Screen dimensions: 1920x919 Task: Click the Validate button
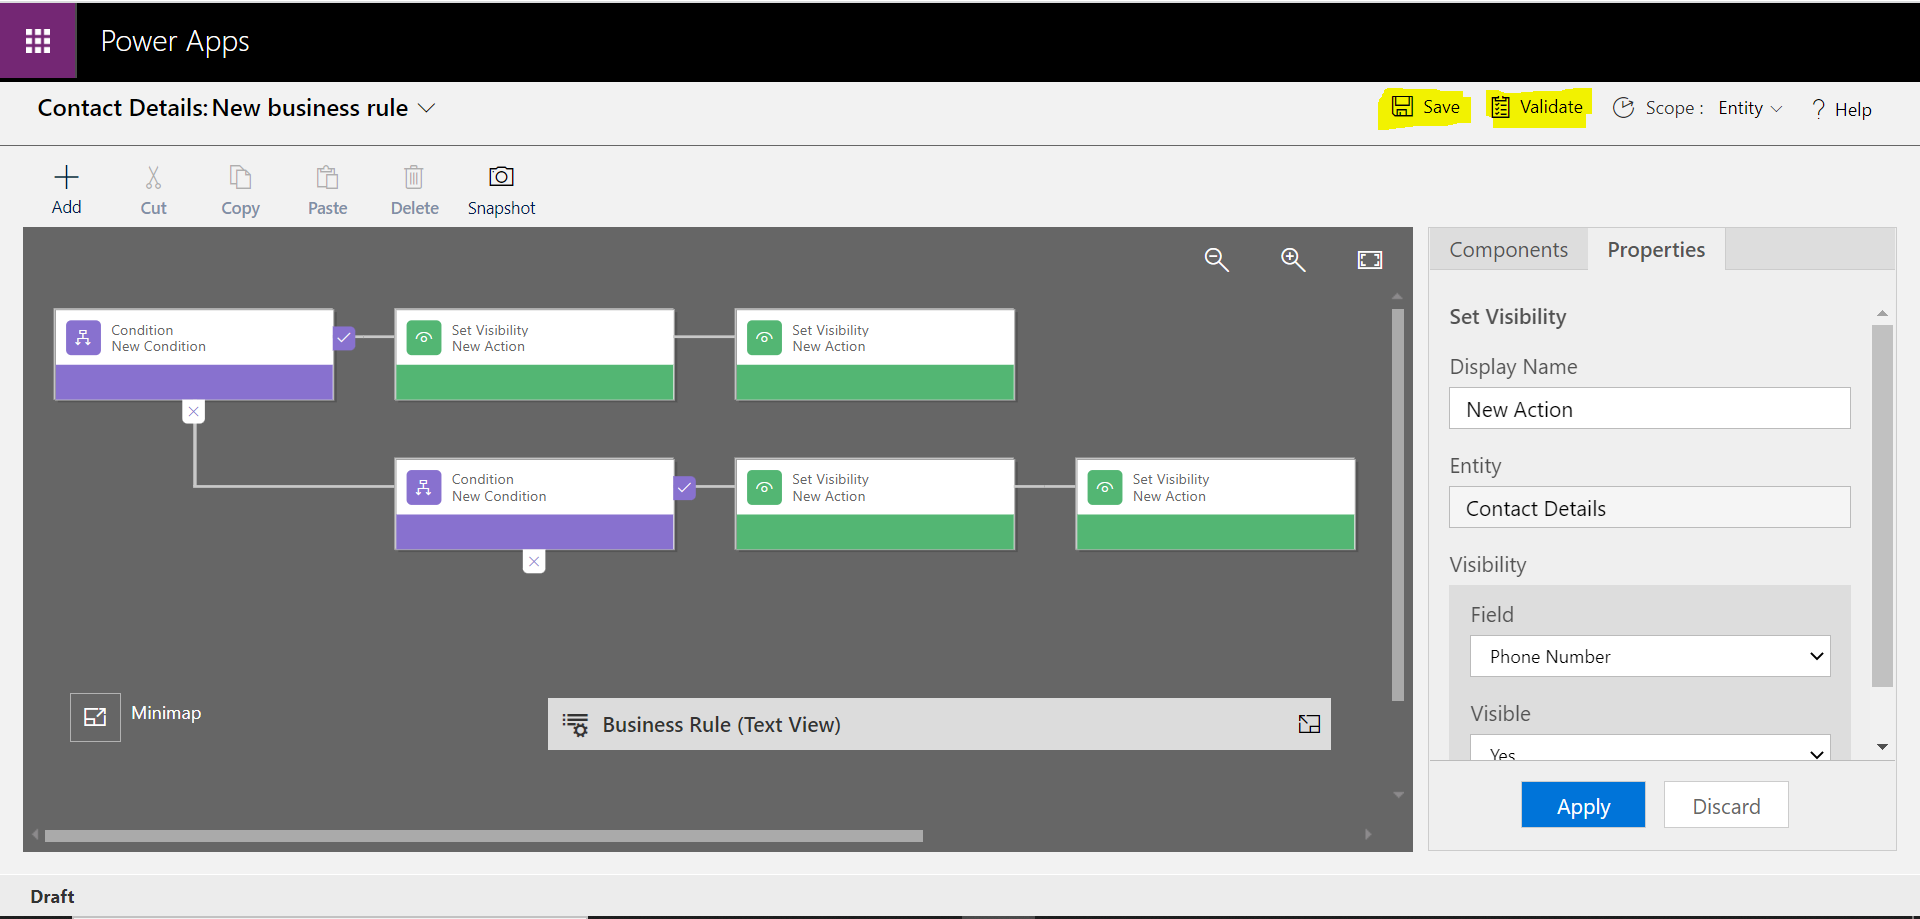click(1538, 107)
